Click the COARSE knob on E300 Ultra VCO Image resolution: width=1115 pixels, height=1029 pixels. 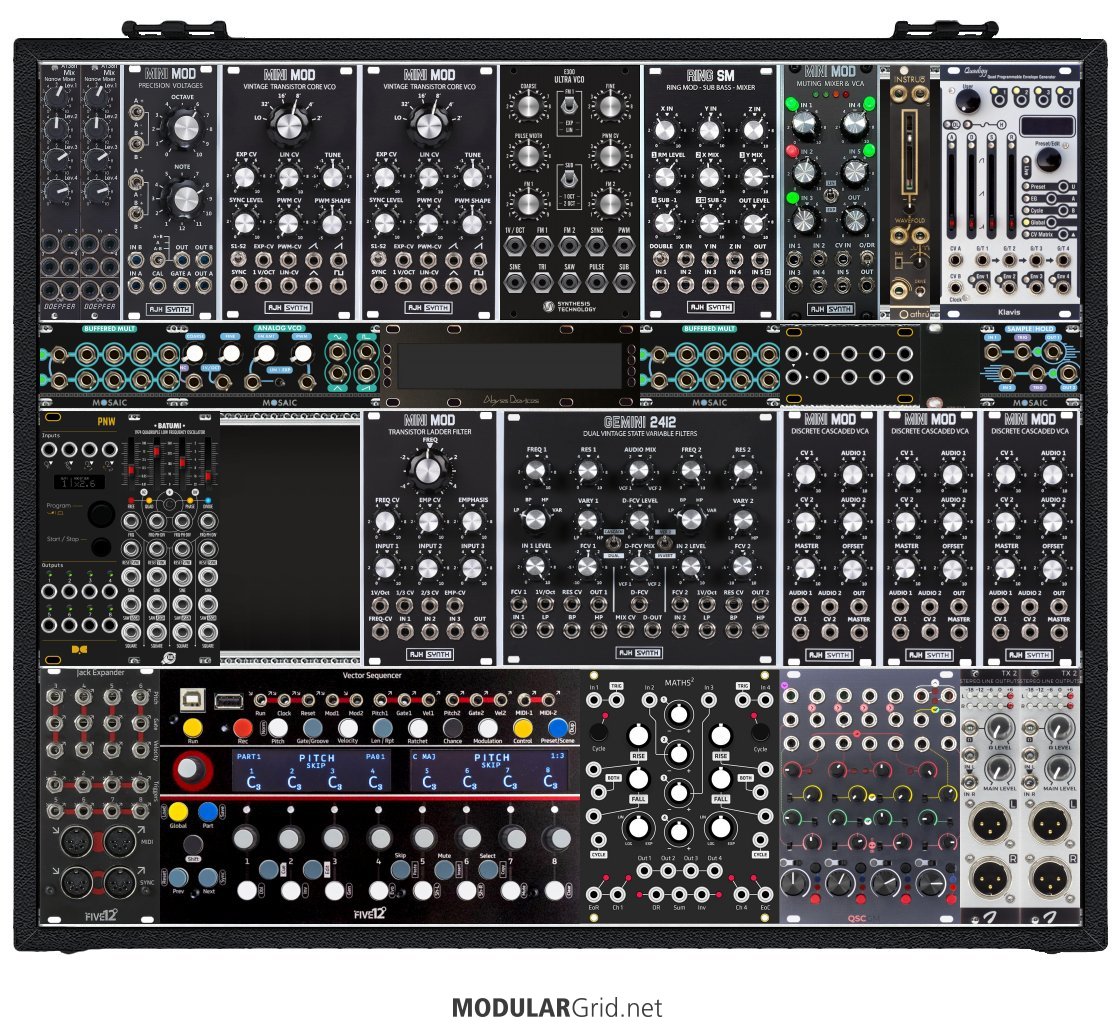tap(528, 107)
